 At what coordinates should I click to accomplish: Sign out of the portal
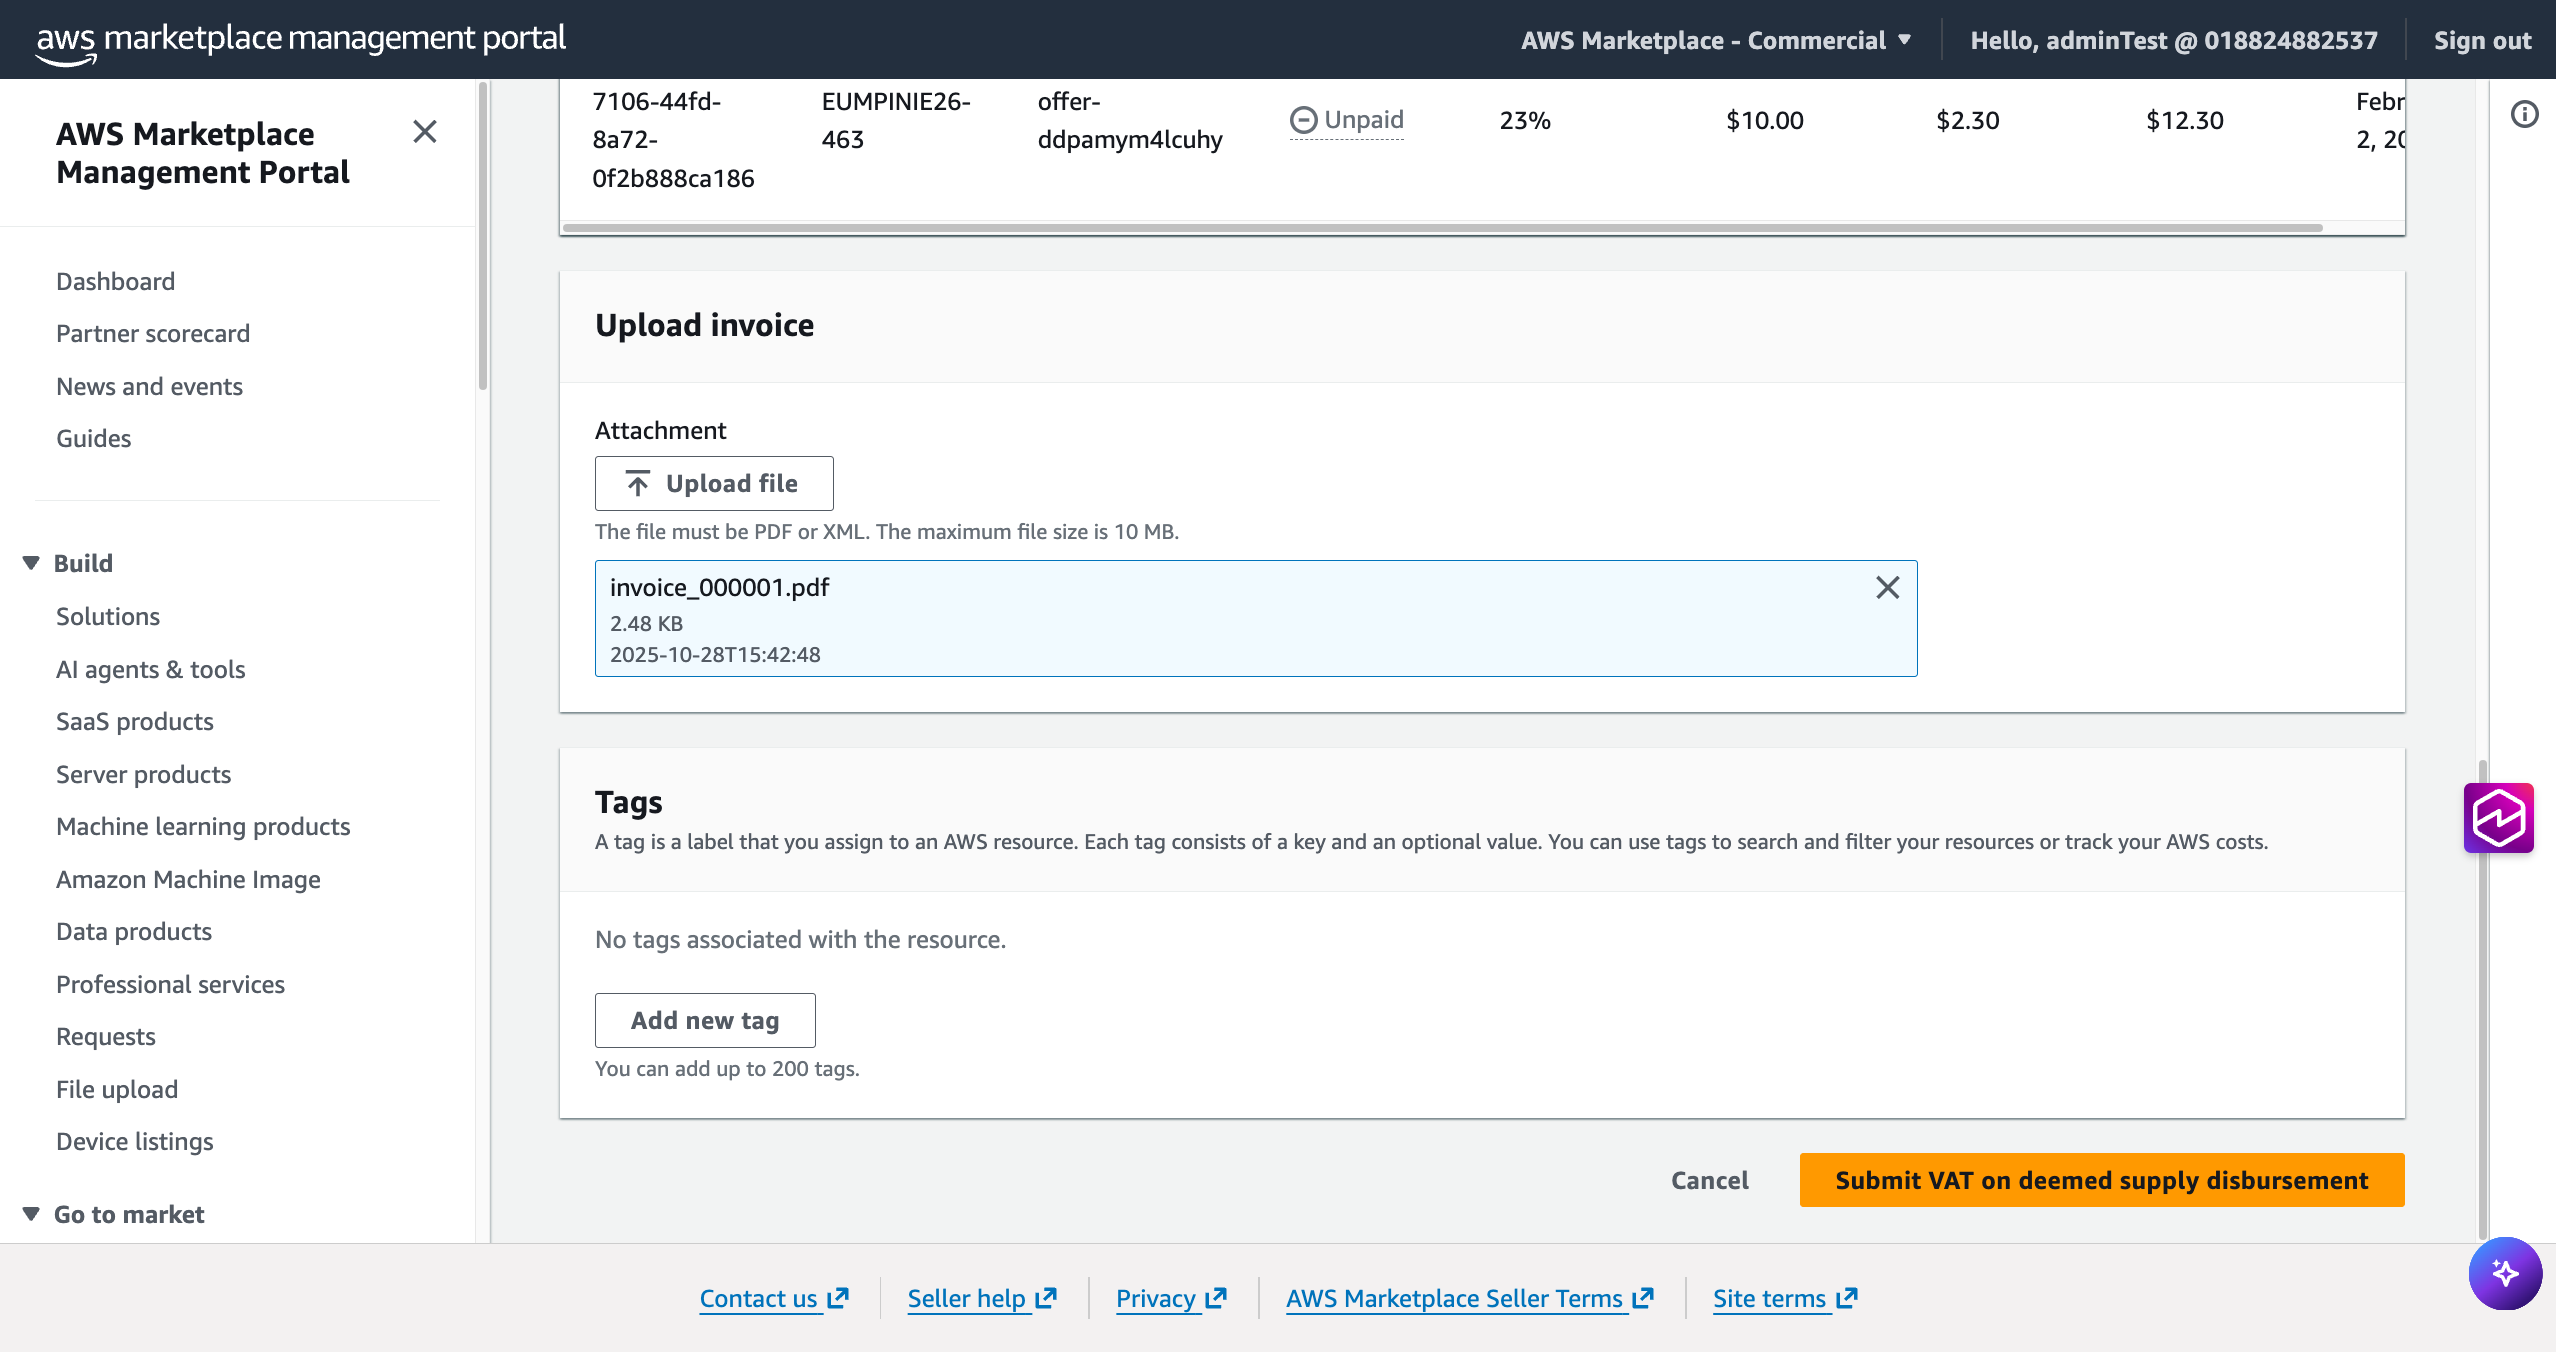(x=2482, y=40)
